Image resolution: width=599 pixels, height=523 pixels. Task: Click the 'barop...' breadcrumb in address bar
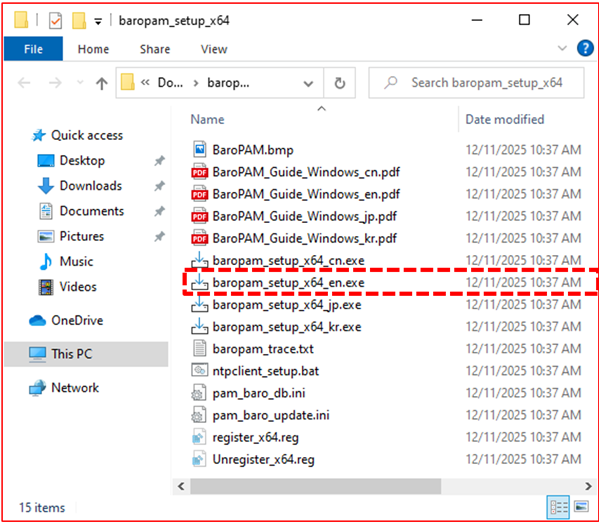pyautogui.click(x=228, y=83)
